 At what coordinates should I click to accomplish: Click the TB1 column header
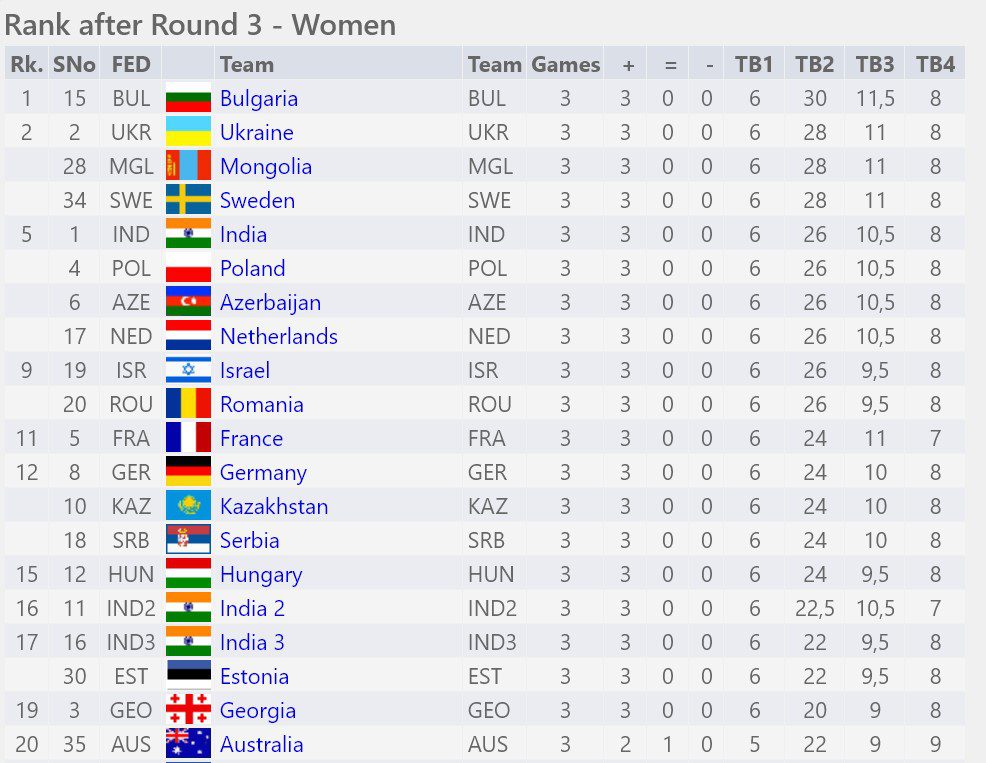click(753, 64)
